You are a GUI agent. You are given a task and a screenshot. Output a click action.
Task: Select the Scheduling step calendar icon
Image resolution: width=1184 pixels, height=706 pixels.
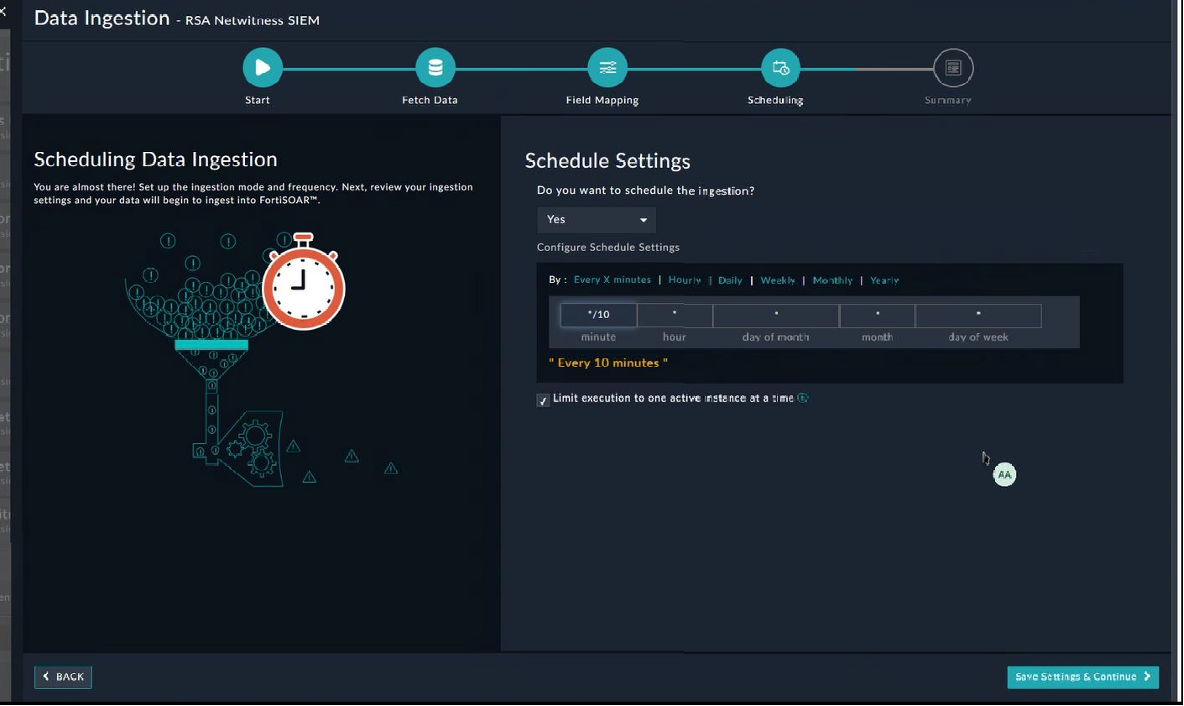(780, 68)
